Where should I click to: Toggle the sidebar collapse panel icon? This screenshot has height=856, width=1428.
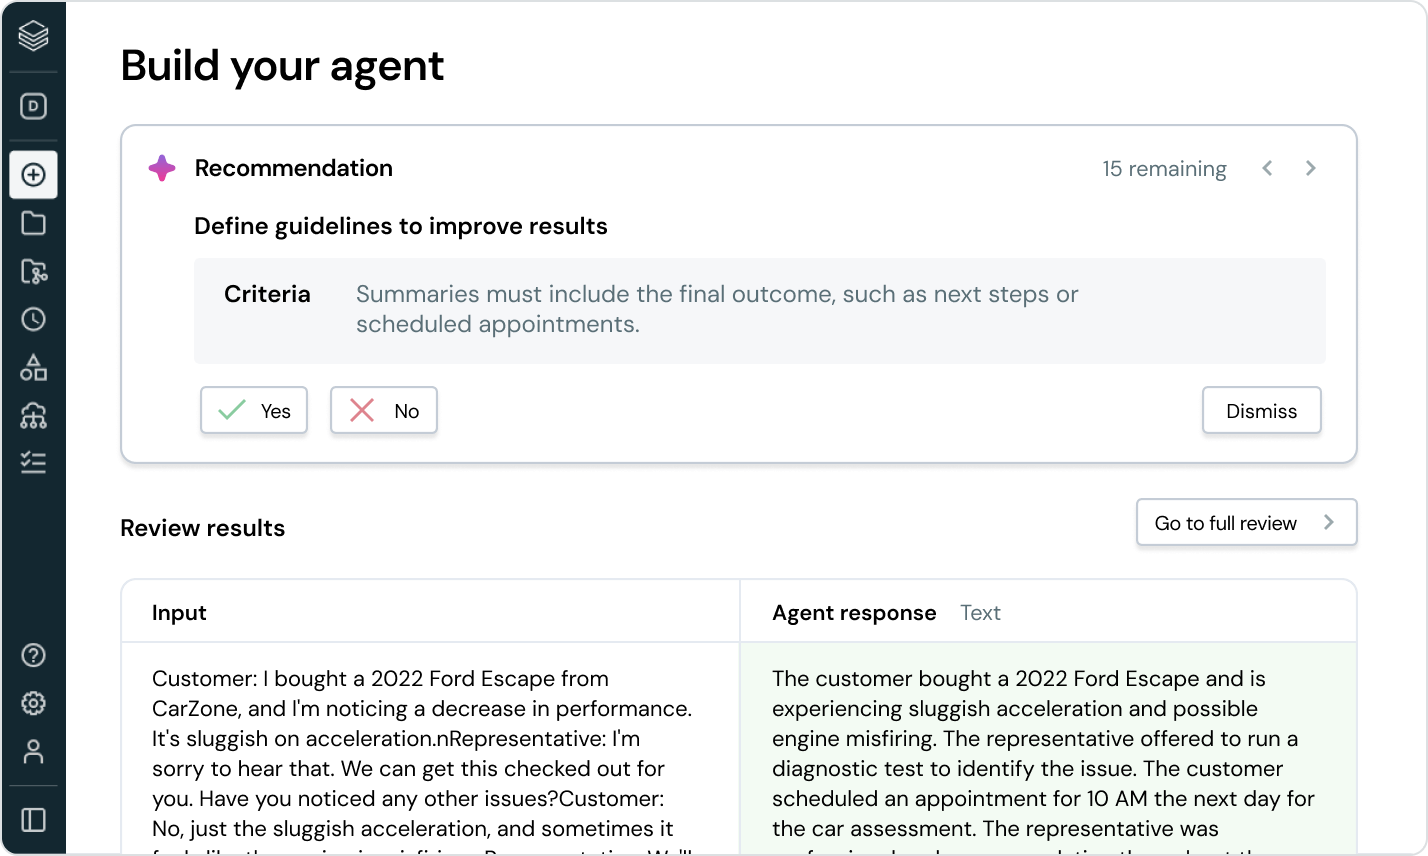33,820
